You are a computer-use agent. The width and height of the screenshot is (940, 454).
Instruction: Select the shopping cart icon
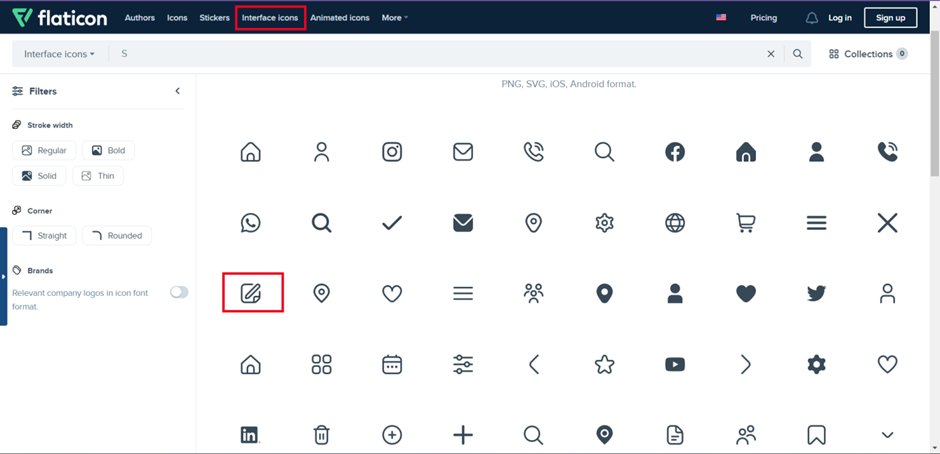[x=745, y=223]
